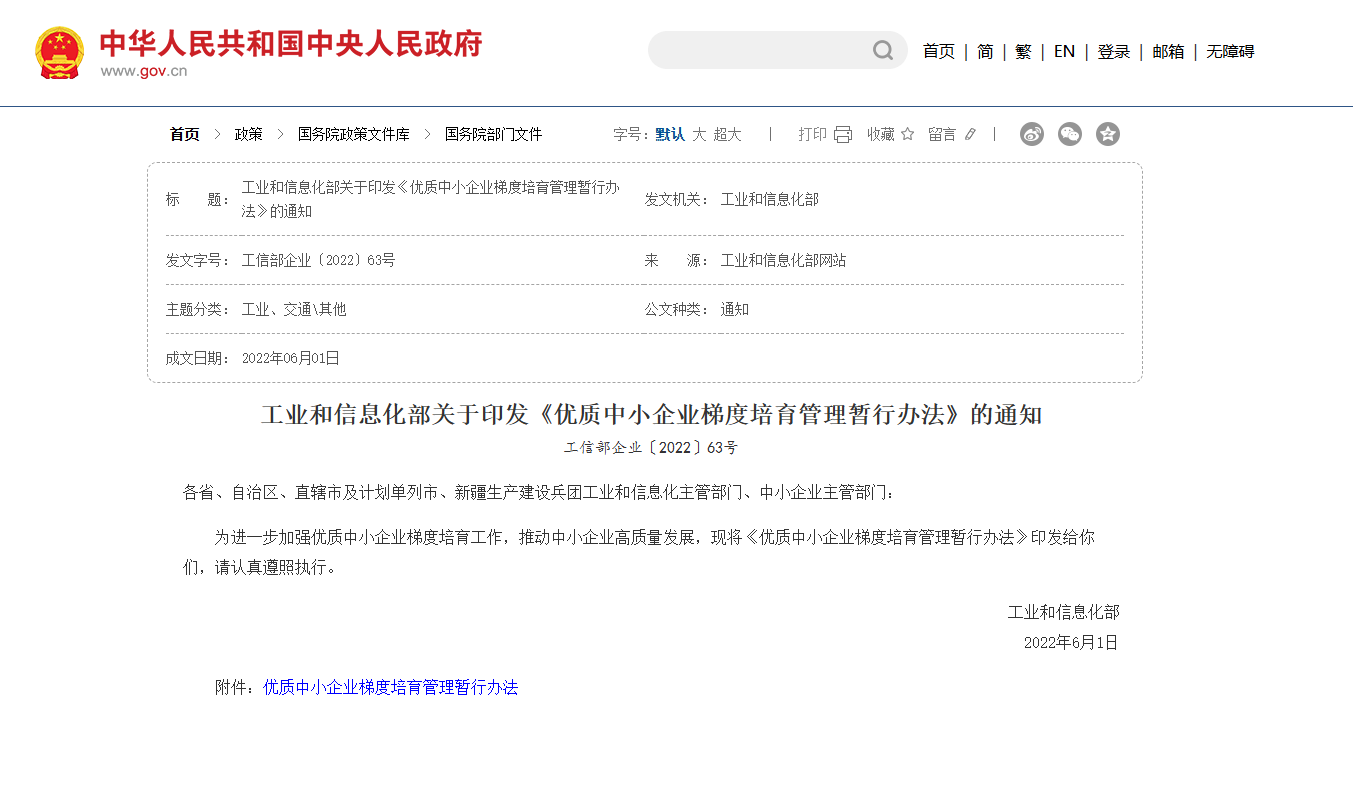
Task: Open attachment 优质中小企业梯度培育管理暂行办法
Action: pyautogui.click(x=391, y=687)
